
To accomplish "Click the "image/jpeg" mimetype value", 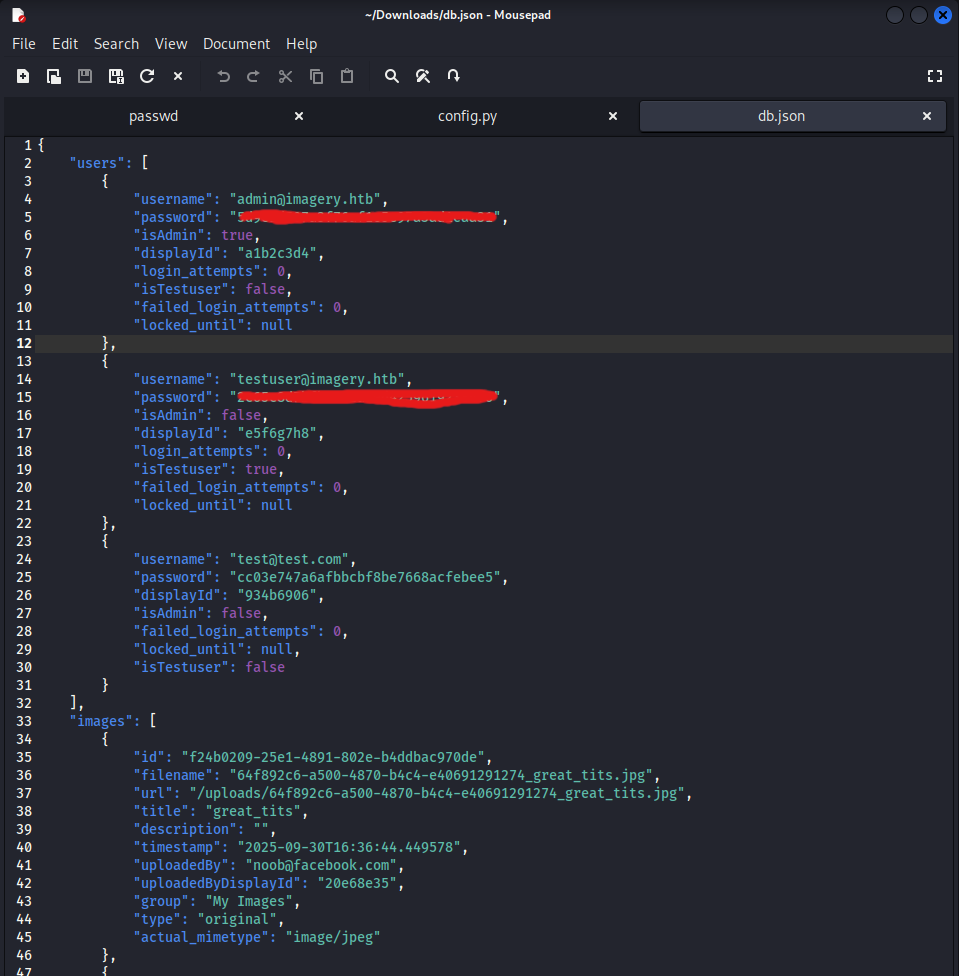I will point(333,937).
